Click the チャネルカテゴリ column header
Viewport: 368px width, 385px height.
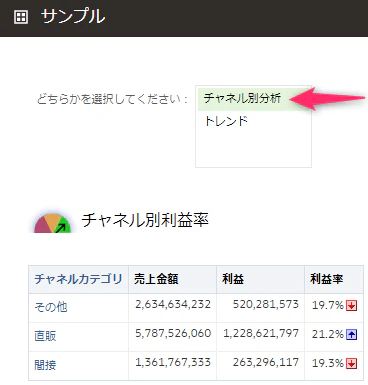[78, 279]
